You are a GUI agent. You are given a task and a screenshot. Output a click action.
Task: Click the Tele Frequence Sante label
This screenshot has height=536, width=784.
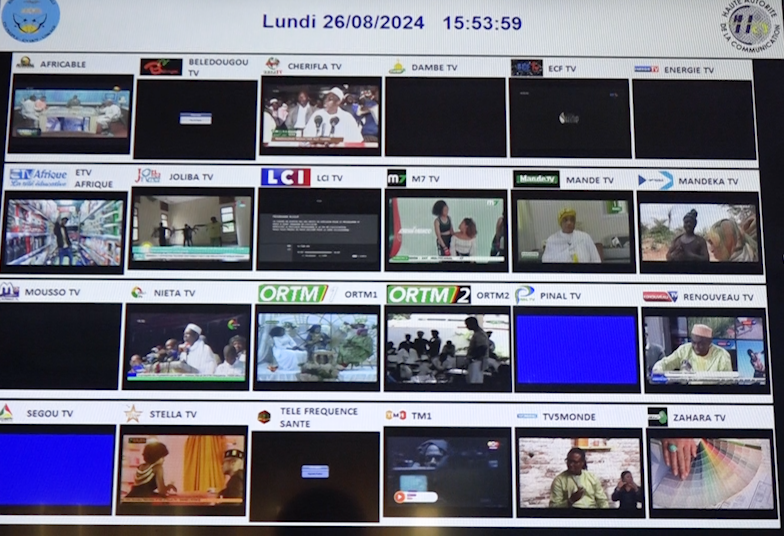pyautogui.click(x=319, y=417)
